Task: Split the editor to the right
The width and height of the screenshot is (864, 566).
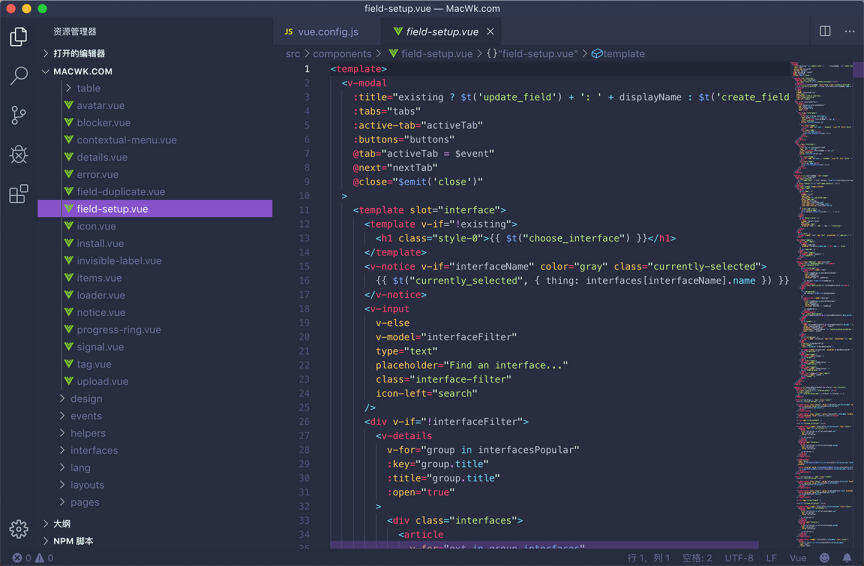Action: click(825, 32)
